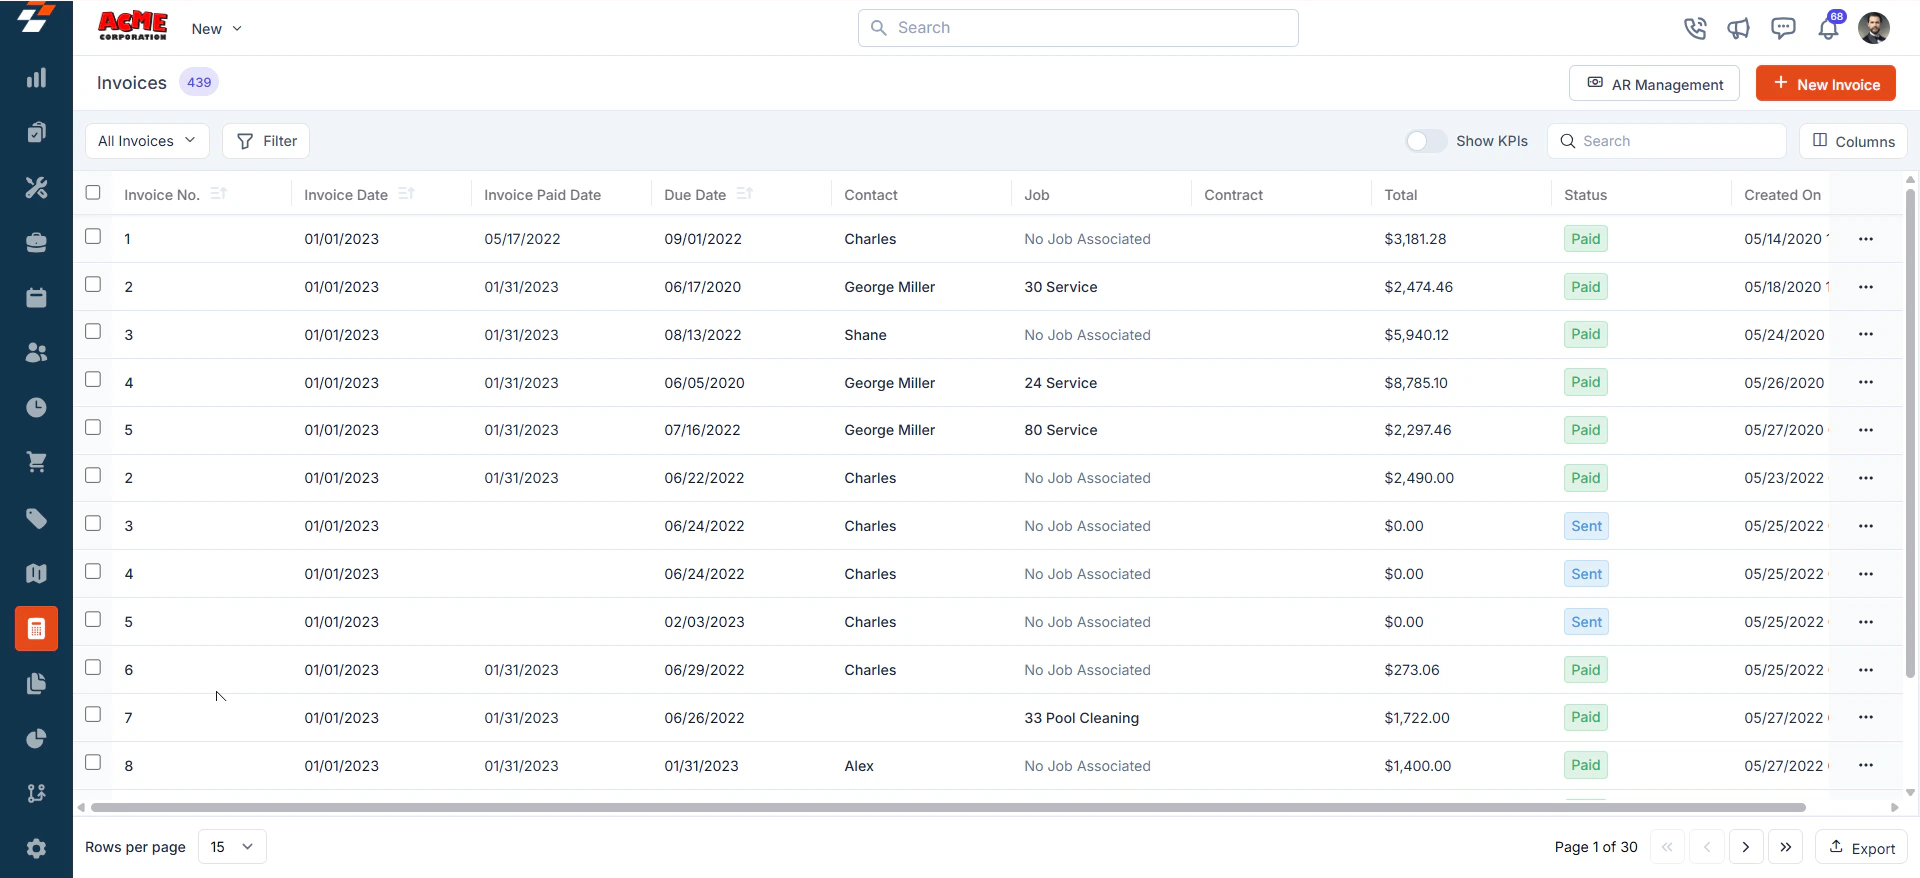Open the All Invoices dropdown

click(x=147, y=141)
